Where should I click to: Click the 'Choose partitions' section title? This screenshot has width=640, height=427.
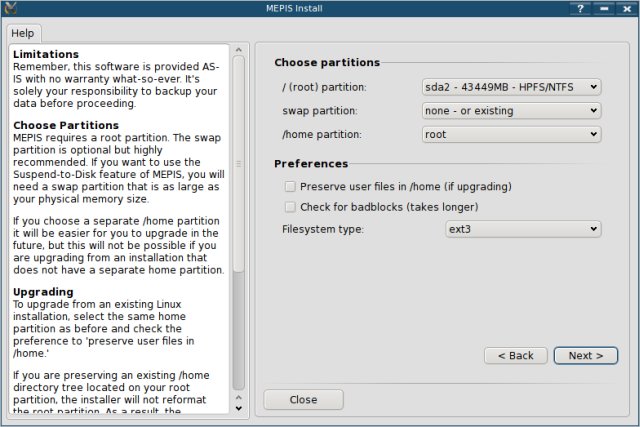coord(327,62)
